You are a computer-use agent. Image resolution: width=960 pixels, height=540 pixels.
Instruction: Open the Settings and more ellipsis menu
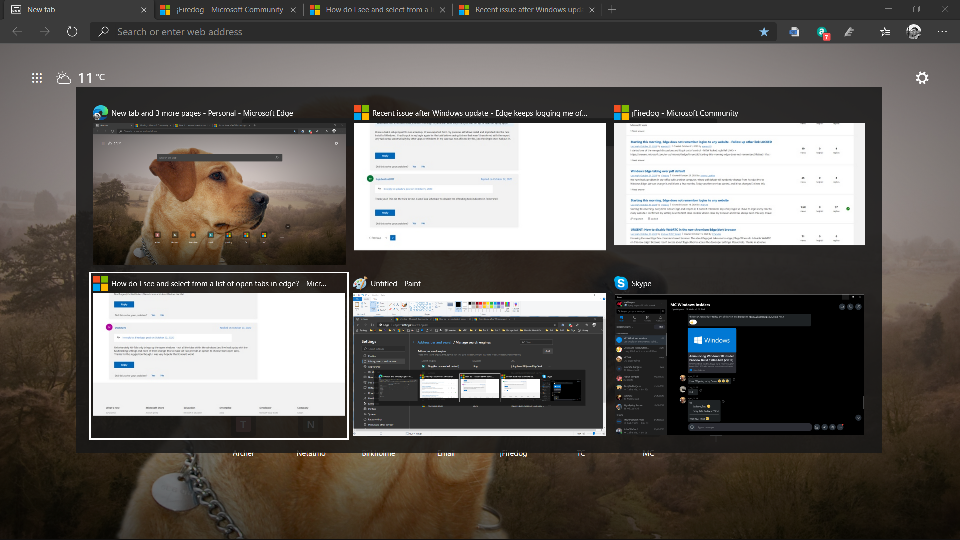[942, 32]
